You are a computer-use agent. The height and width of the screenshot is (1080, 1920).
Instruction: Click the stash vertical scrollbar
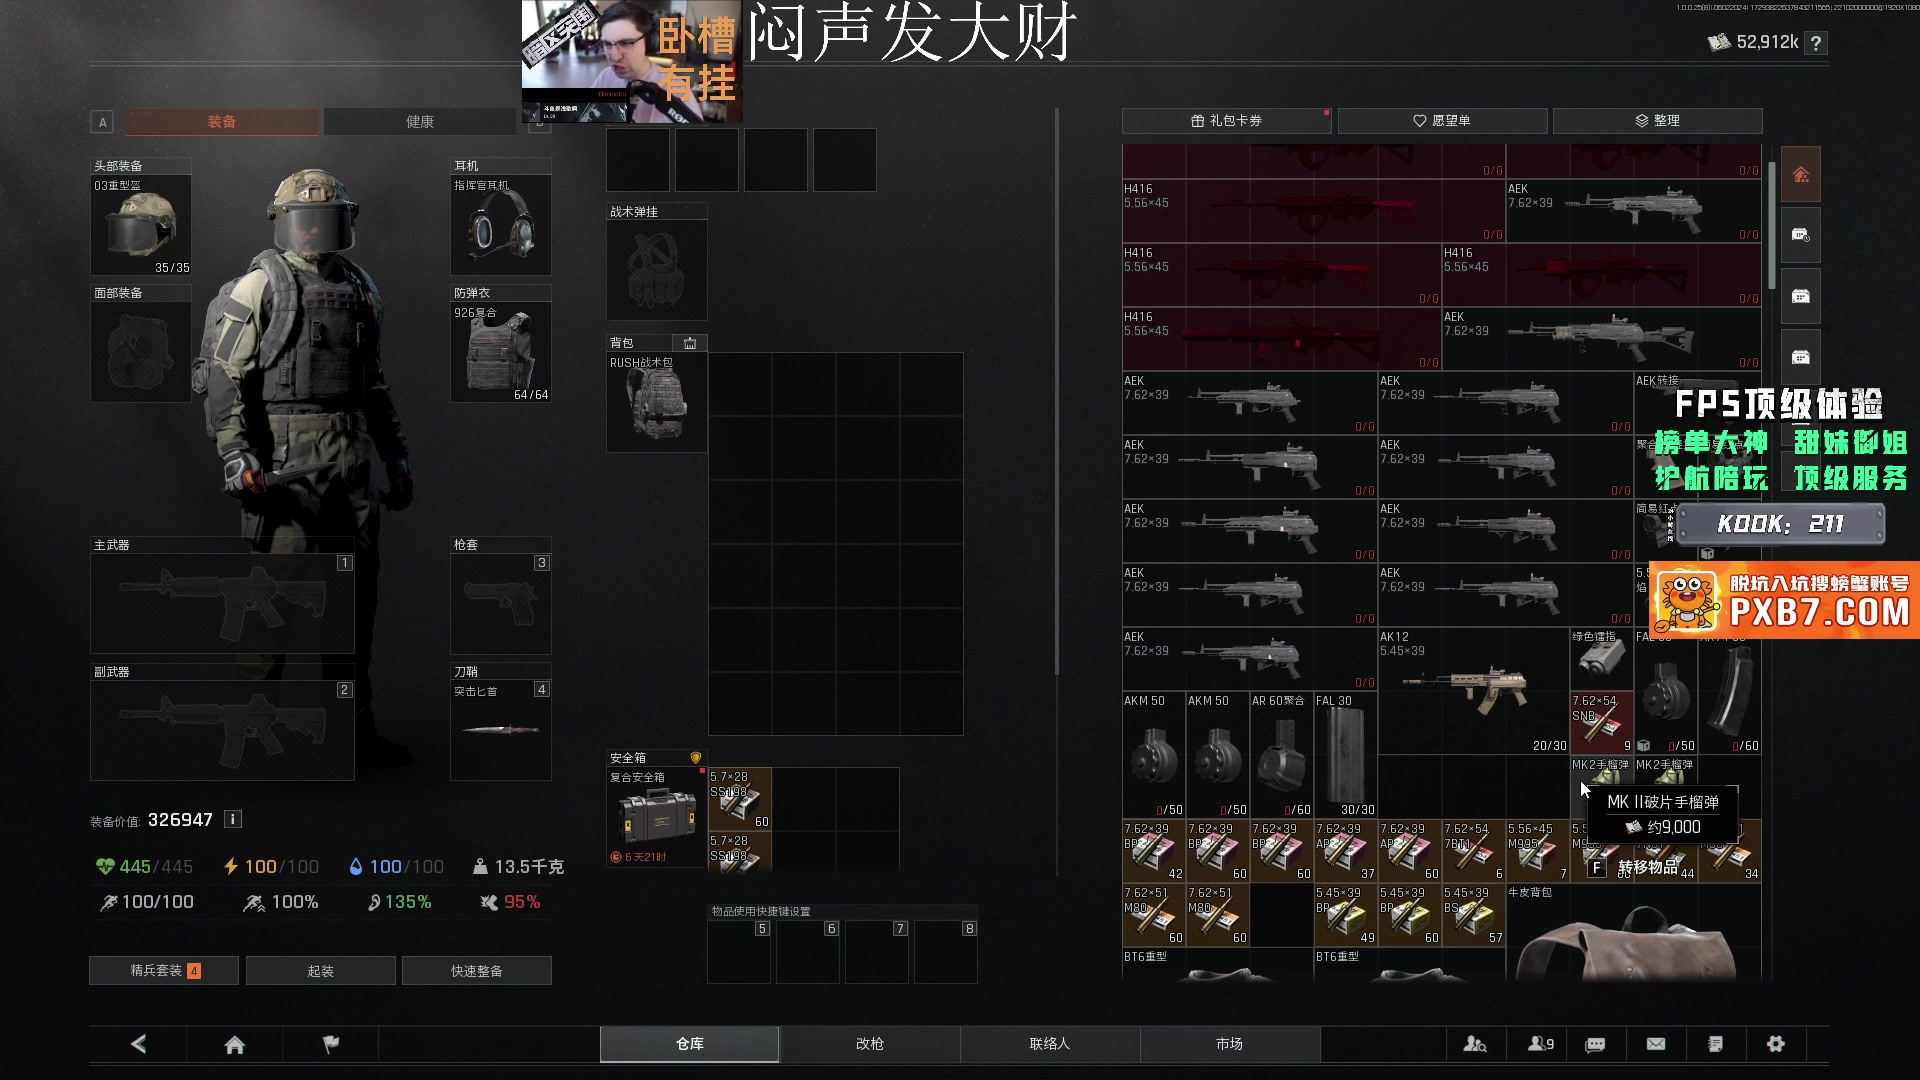coord(1771,226)
